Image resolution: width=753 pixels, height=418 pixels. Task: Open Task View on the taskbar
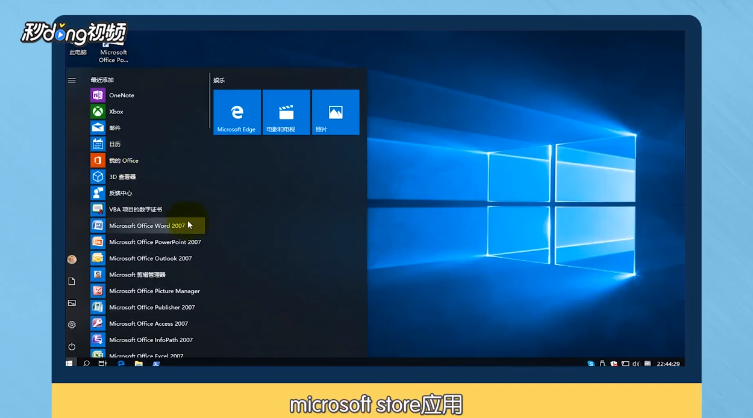click(x=103, y=364)
